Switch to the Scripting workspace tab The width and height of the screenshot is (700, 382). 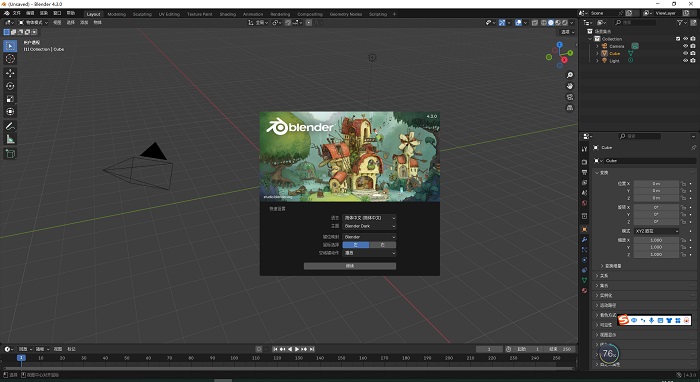coord(378,14)
